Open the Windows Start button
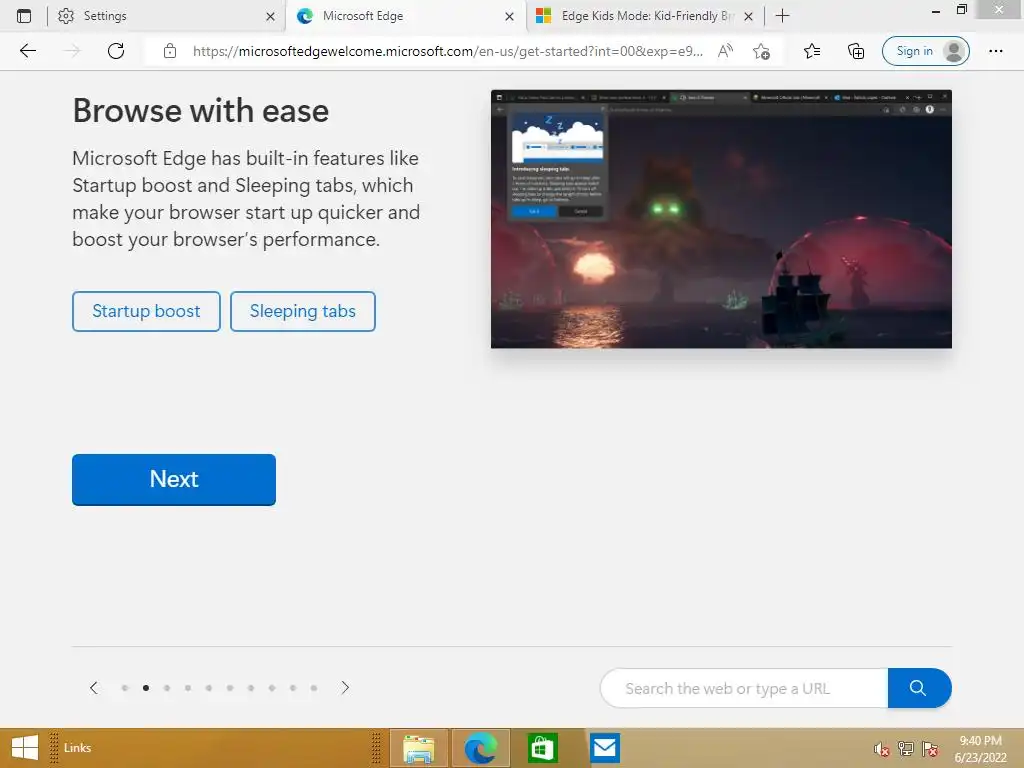This screenshot has width=1024, height=768. point(25,748)
